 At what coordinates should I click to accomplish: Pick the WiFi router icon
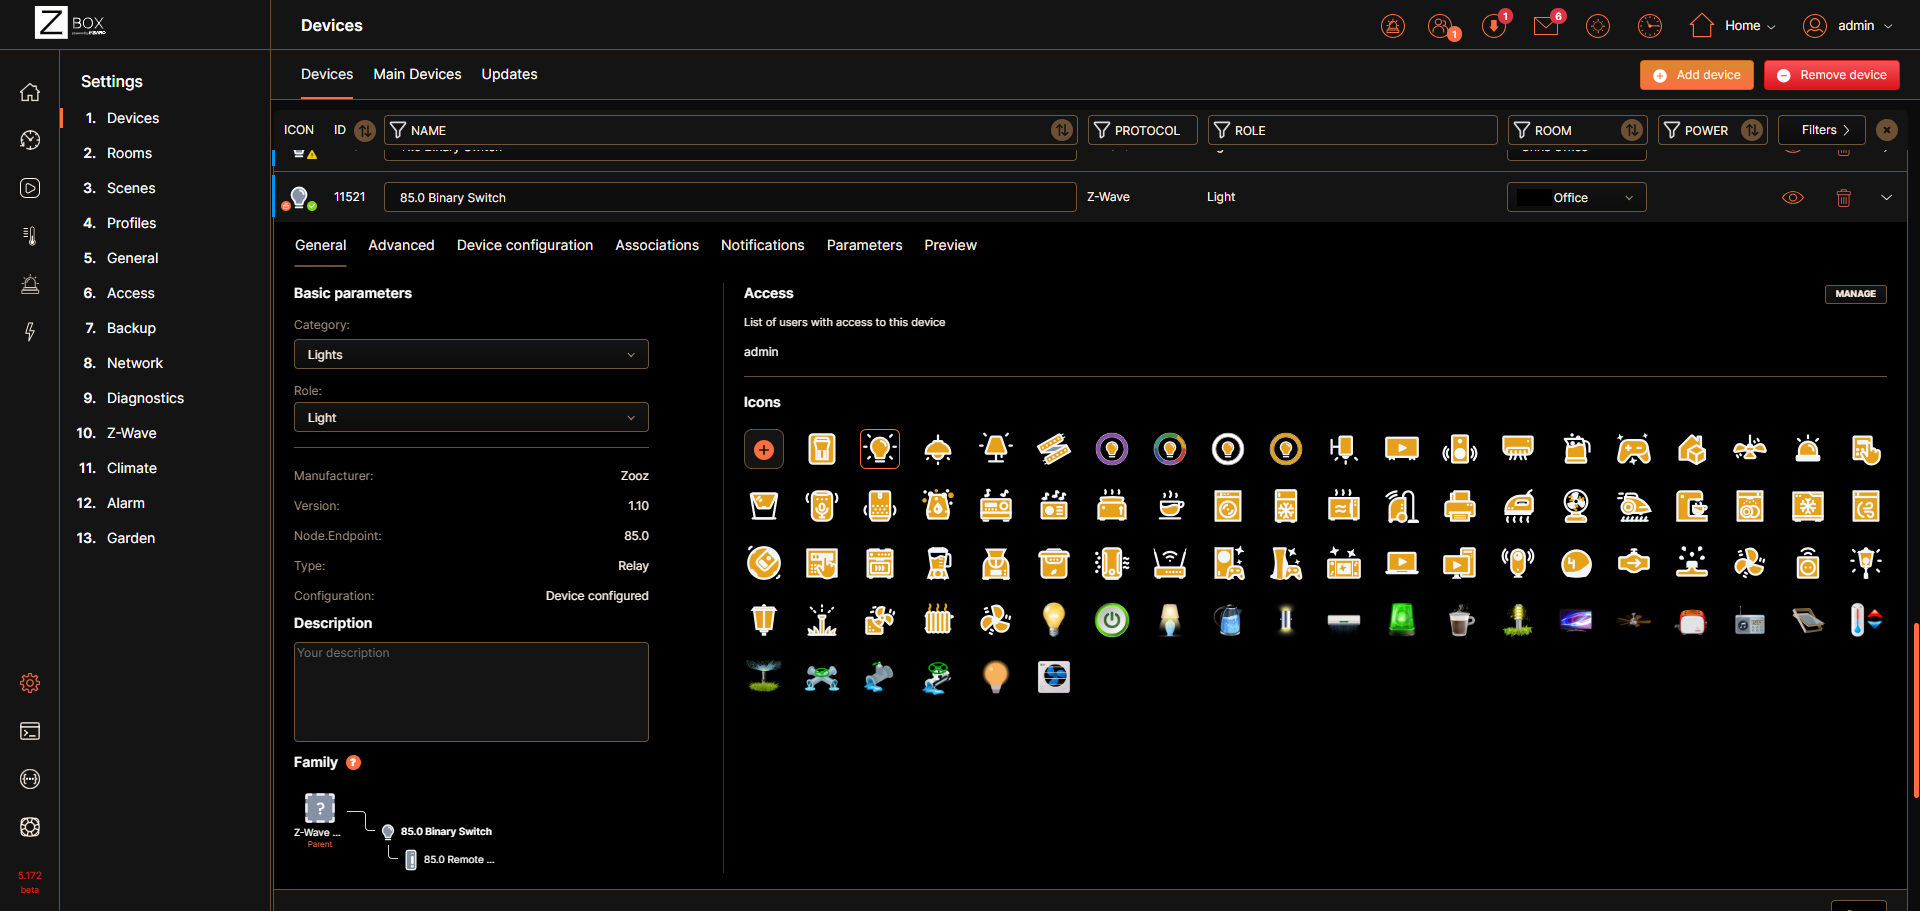point(1170,563)
